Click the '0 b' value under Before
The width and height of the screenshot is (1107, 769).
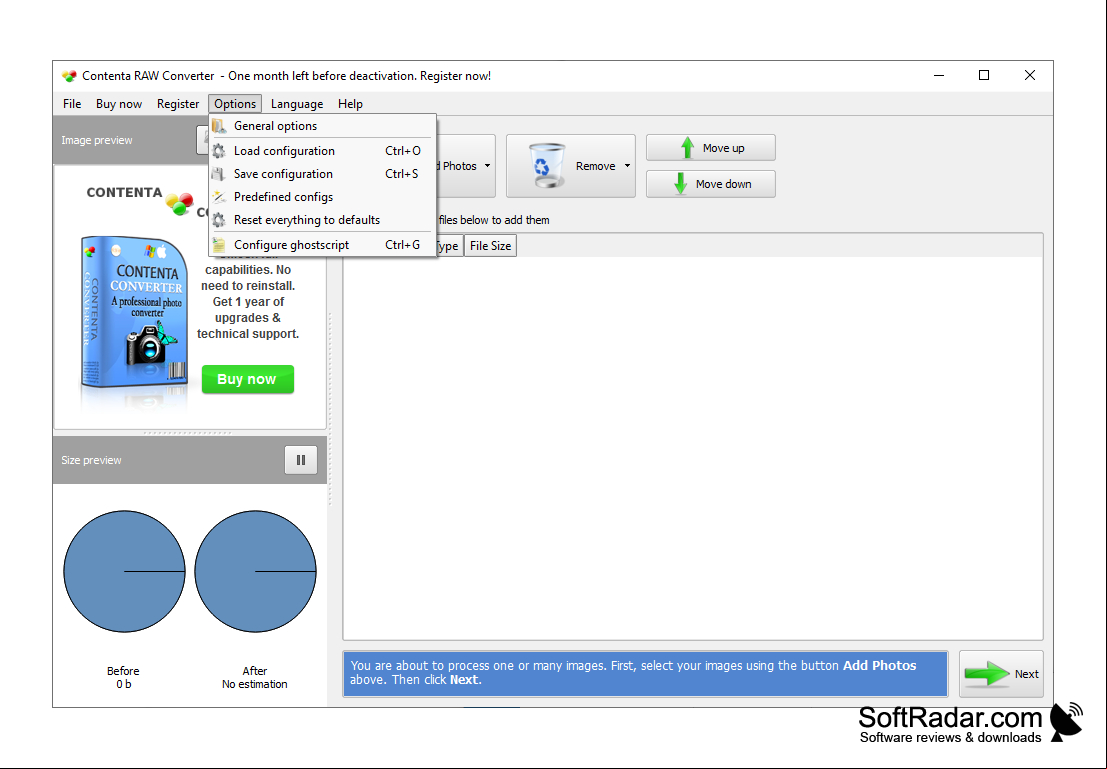124,684
